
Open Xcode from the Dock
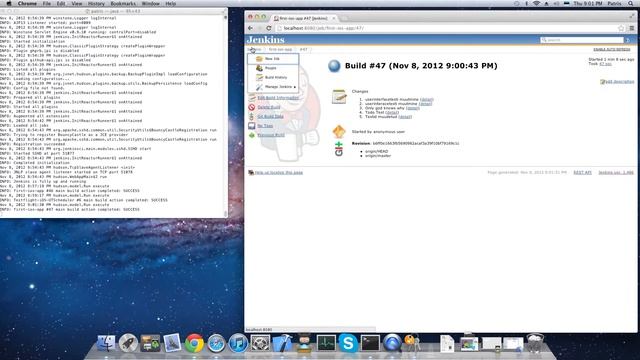pyautogui.click(x=282, y=343)
